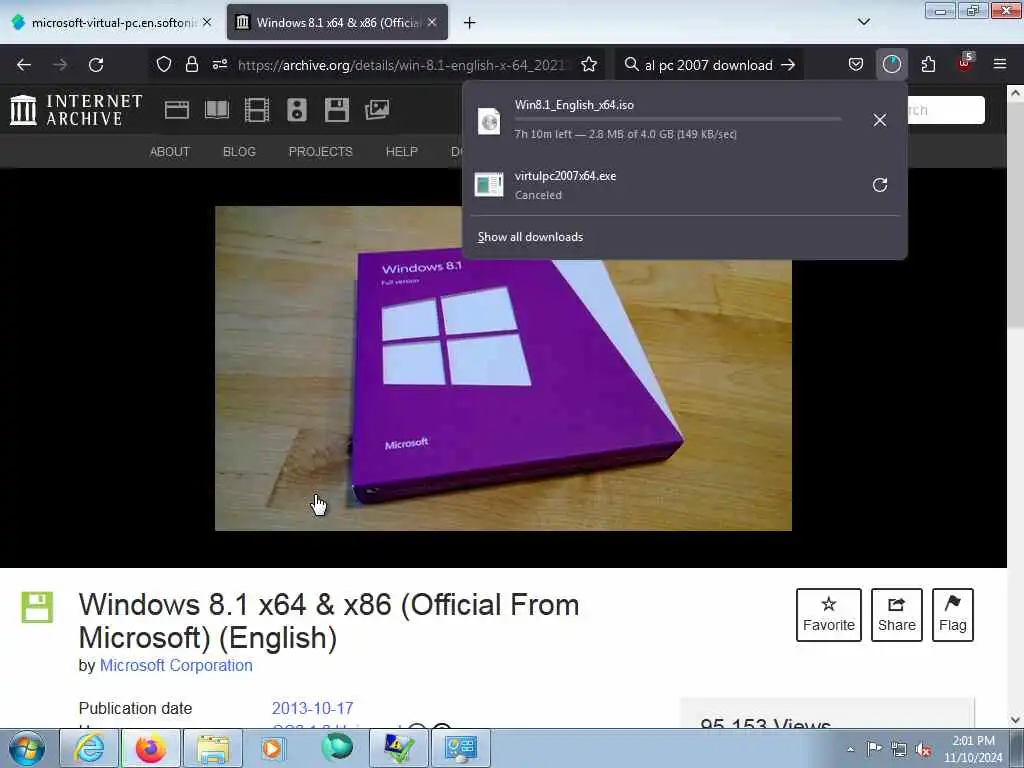The height and width of the screenshot is (768, 1024).
Task: Click the Windows 8.1 box image
Action: (504, 368)
